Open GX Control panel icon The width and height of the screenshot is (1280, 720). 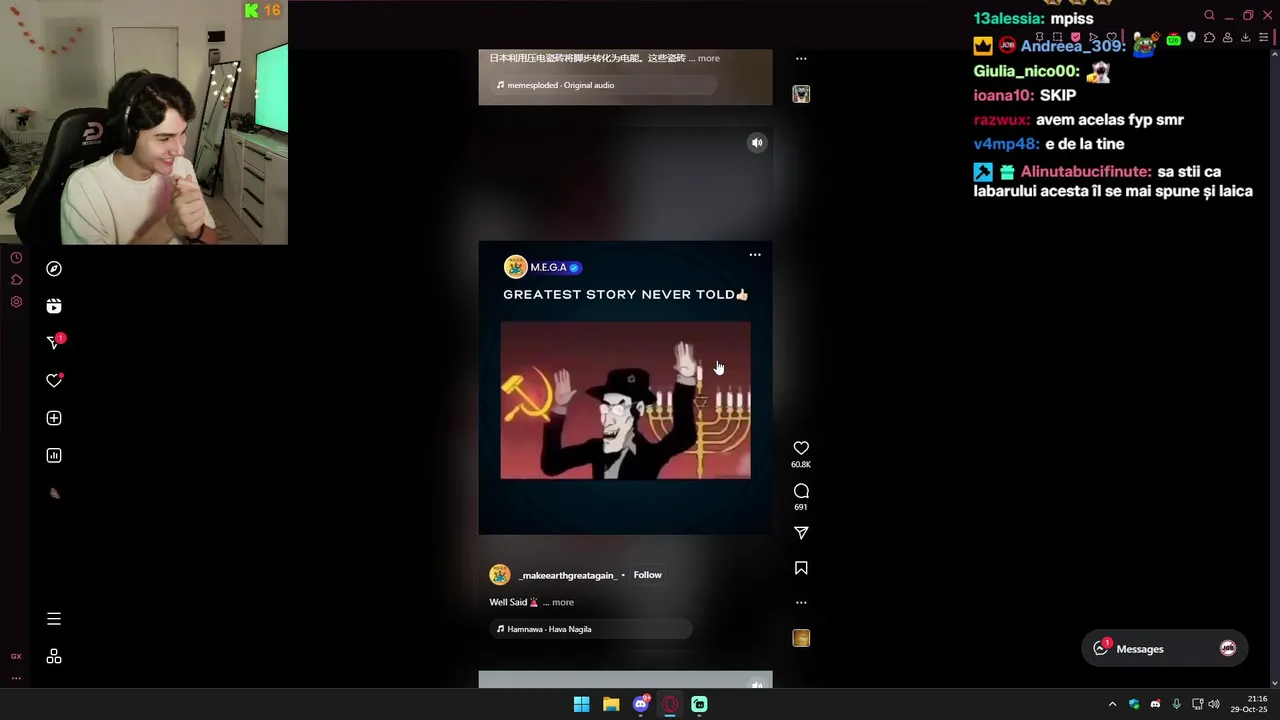coord(16,656)
